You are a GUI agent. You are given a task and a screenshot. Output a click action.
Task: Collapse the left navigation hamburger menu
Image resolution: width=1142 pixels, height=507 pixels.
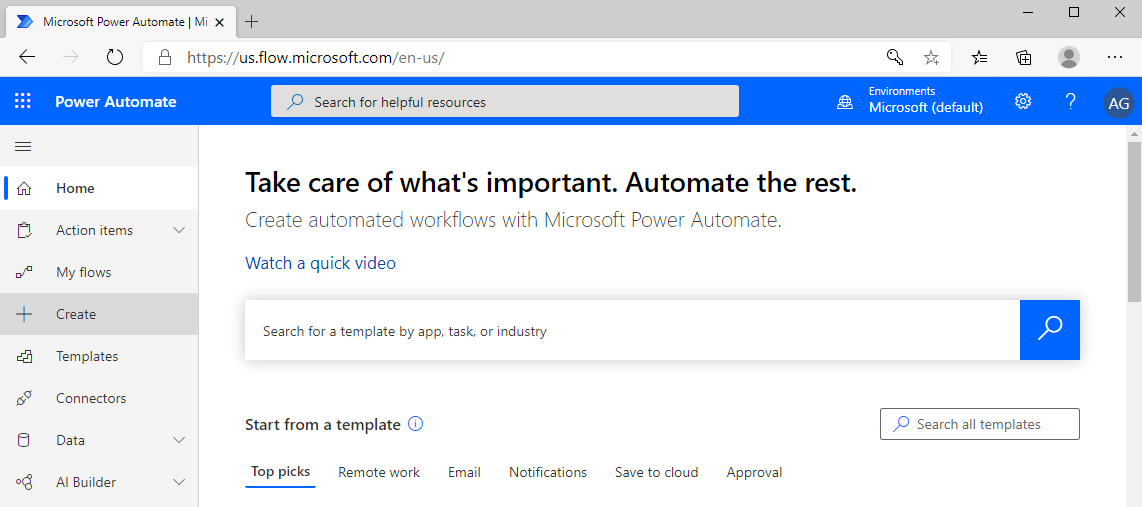coord(23,146)
